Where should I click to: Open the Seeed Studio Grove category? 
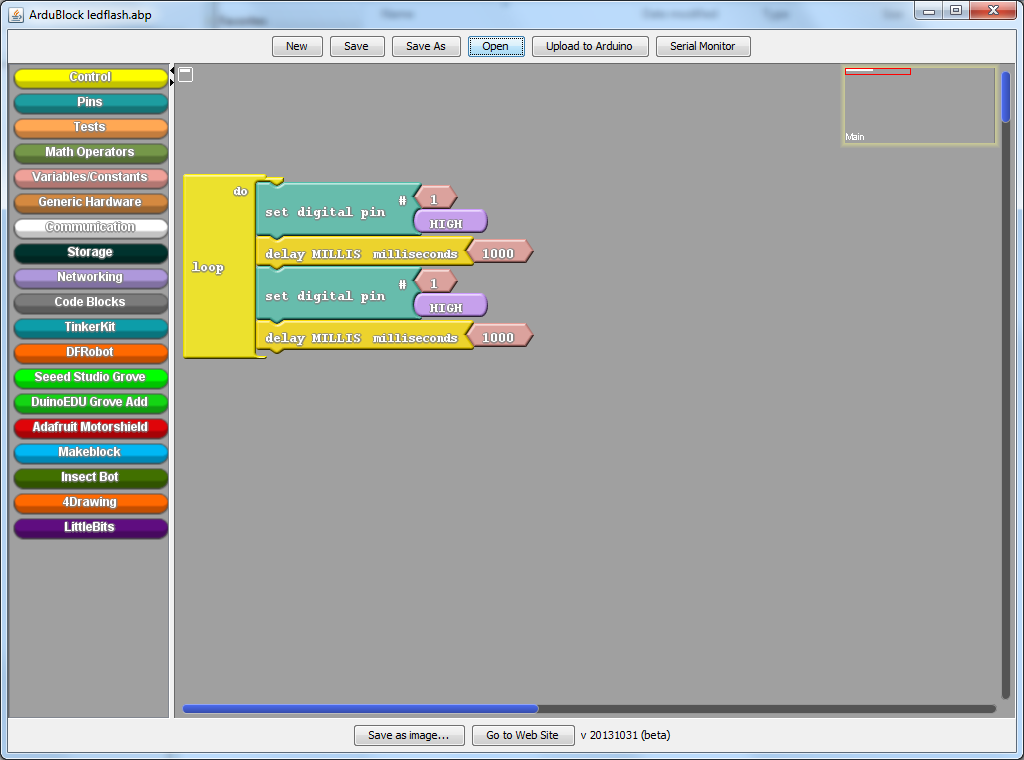[x=90, y=377]
